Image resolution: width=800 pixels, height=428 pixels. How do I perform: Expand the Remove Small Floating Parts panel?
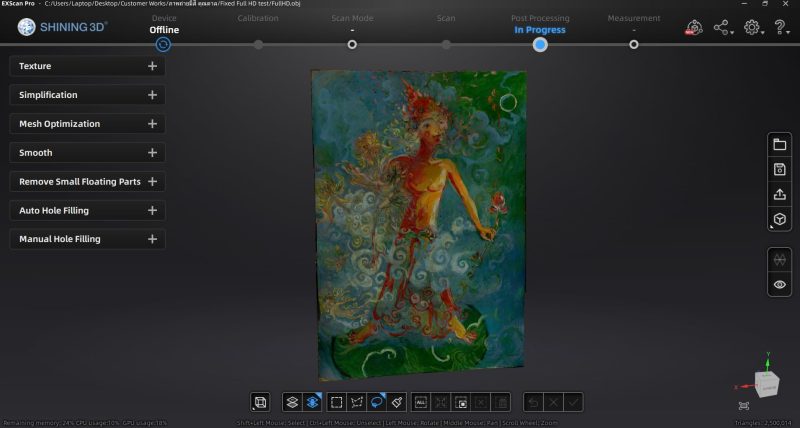87,182
